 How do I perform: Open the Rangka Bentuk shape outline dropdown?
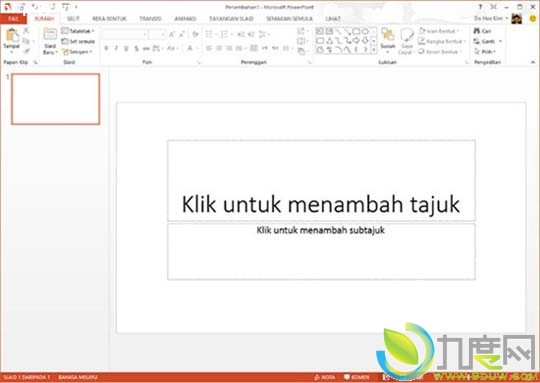442,41
